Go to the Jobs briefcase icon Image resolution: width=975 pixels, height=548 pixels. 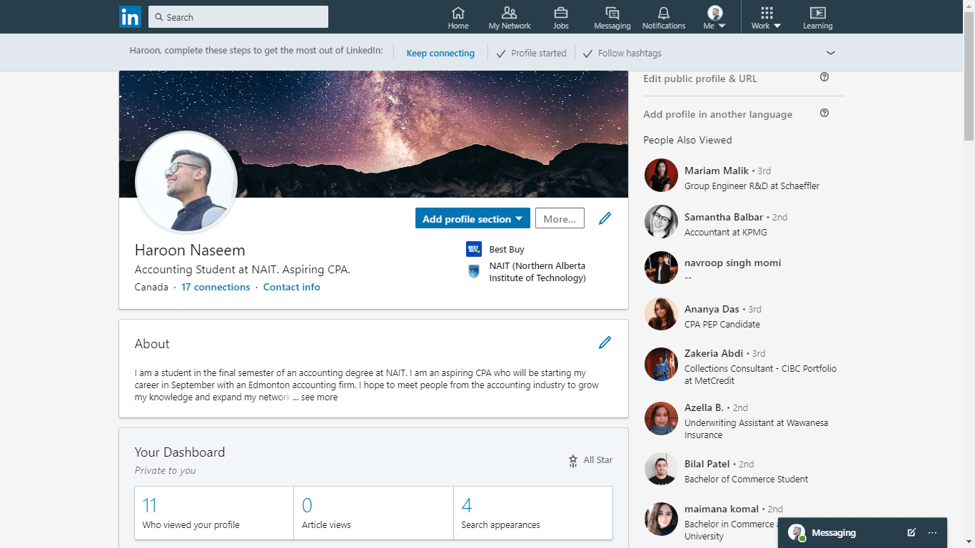pyautogui.click(x=560, y=13)
